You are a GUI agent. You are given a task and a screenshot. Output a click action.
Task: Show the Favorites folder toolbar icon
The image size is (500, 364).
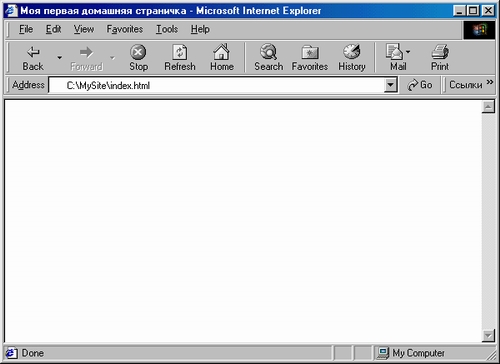point(310,58)
